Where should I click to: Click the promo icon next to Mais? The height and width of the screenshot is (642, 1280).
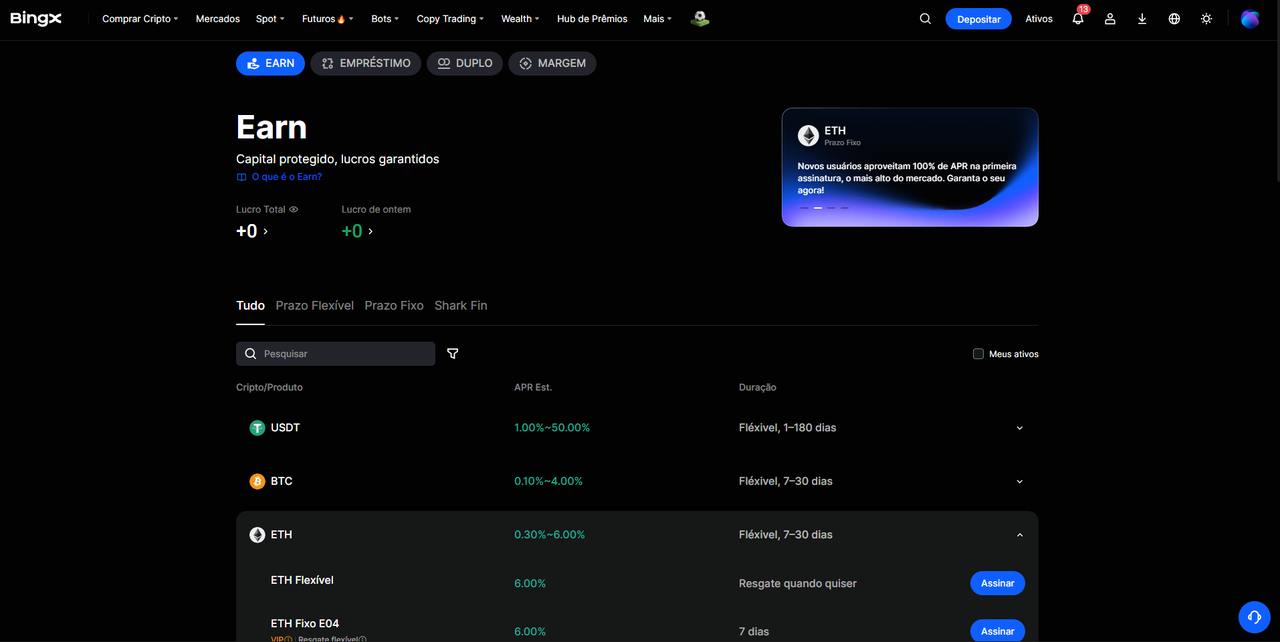(700, 18)
